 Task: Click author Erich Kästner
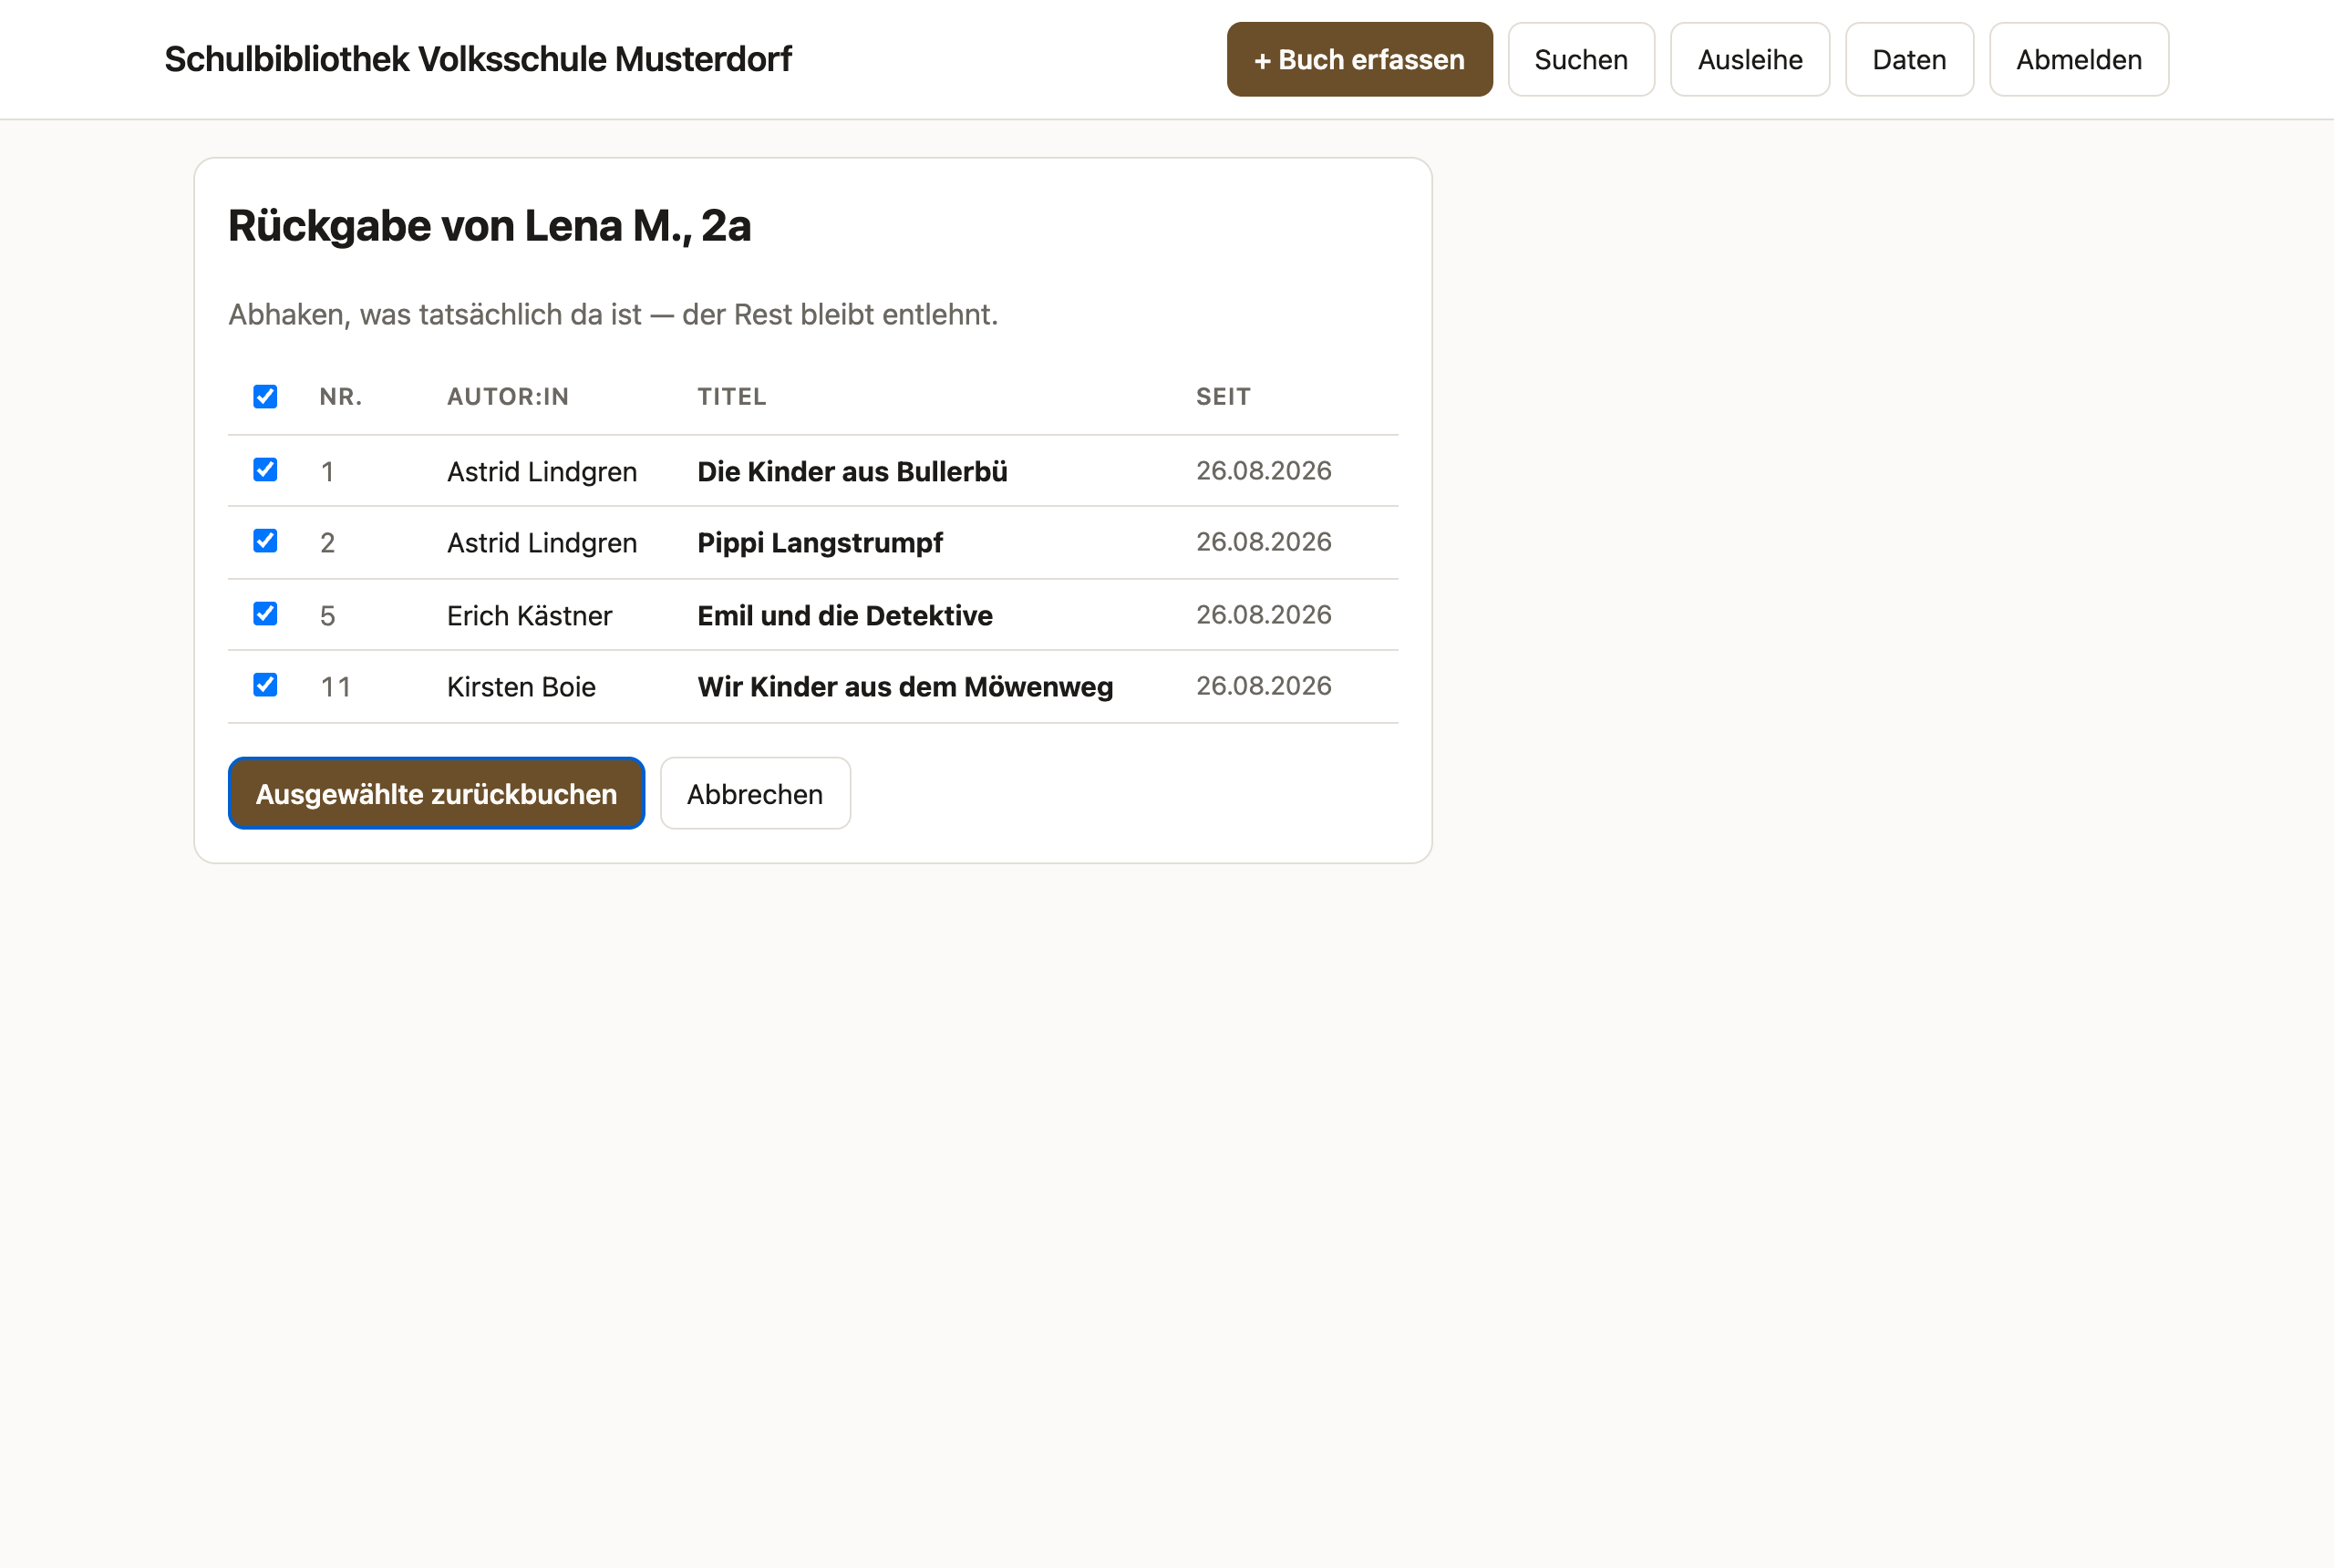pos(529,615)
